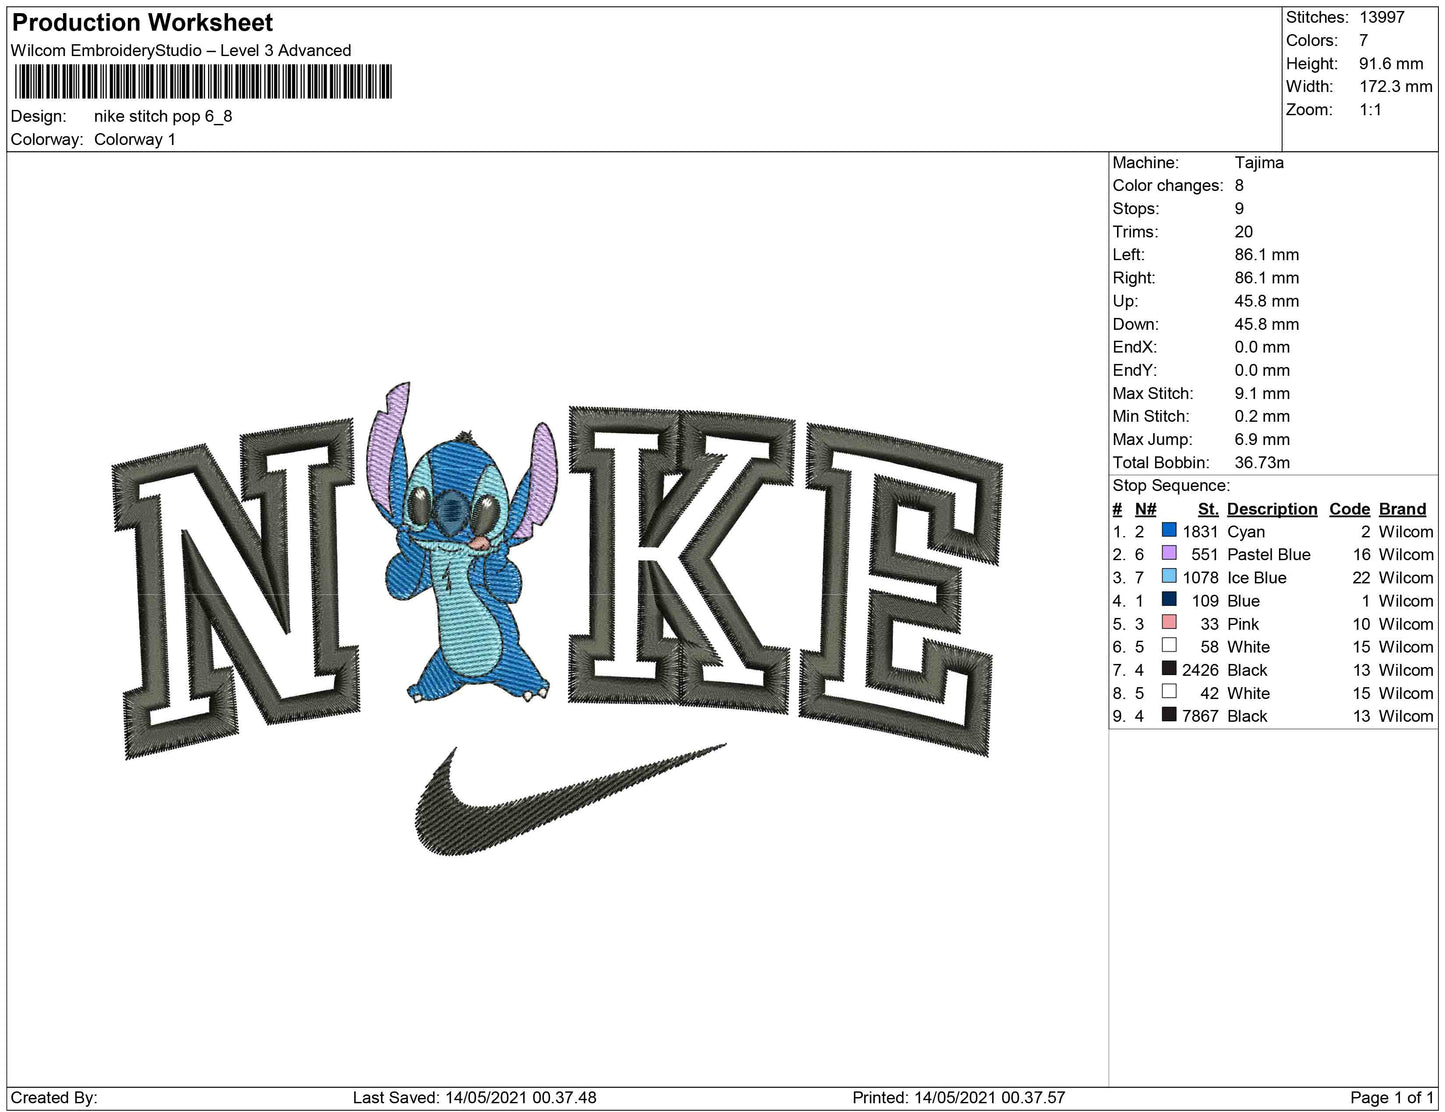Click the Color changes value "8"
The height and width of the screenshot is (1112, 1445).
pos(1239,185)
